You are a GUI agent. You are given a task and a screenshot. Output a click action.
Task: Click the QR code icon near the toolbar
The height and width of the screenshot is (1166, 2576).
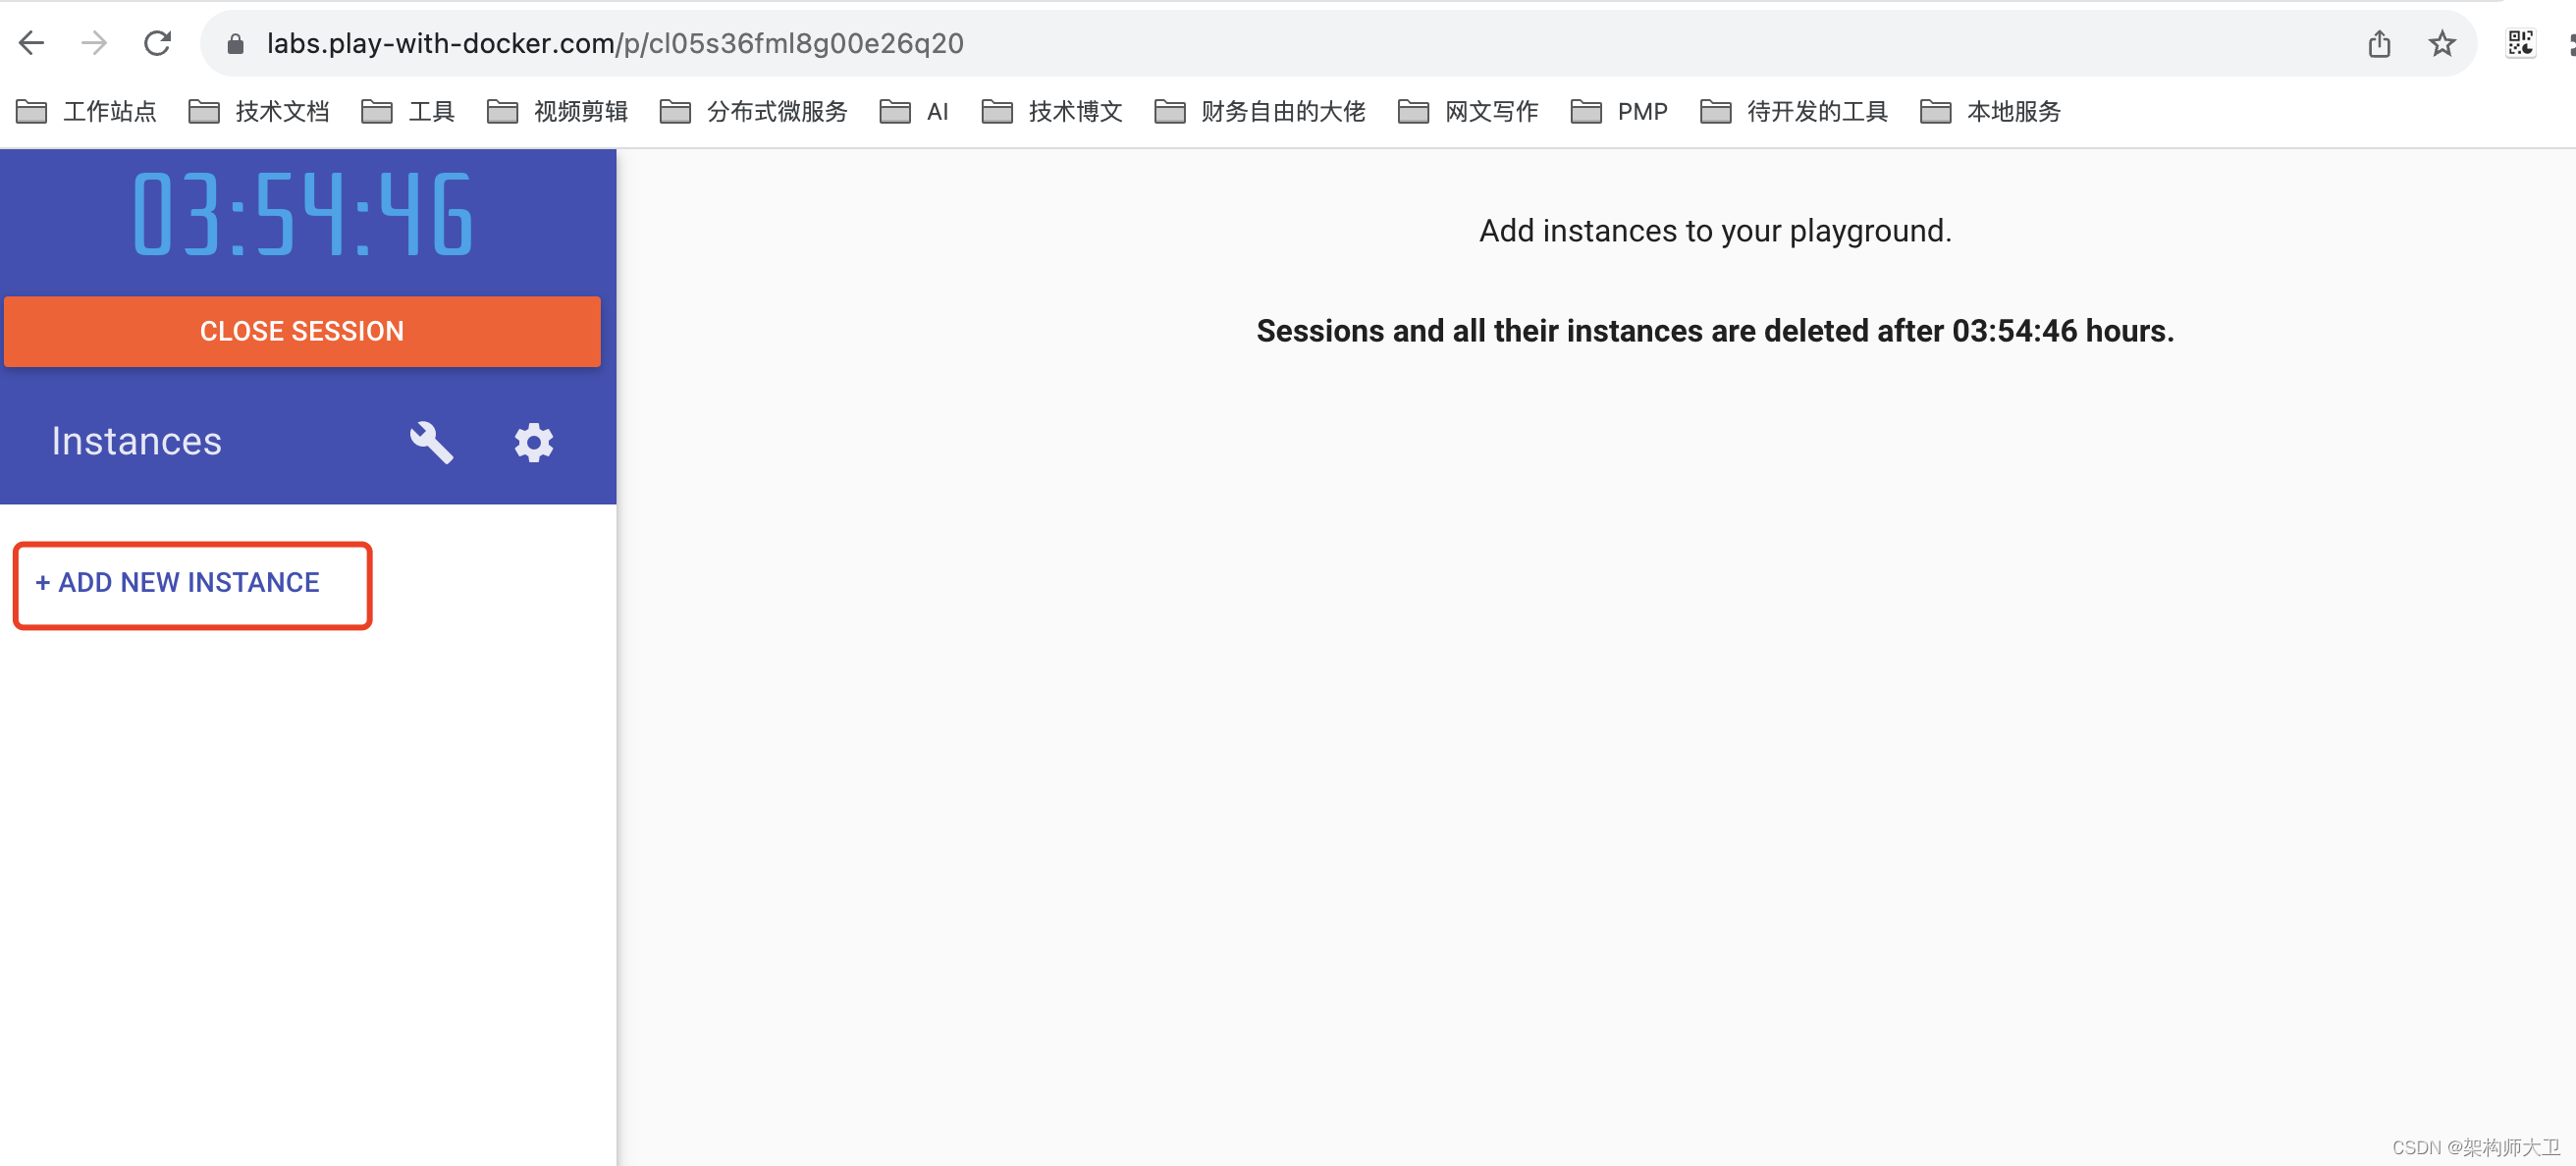2520,42
